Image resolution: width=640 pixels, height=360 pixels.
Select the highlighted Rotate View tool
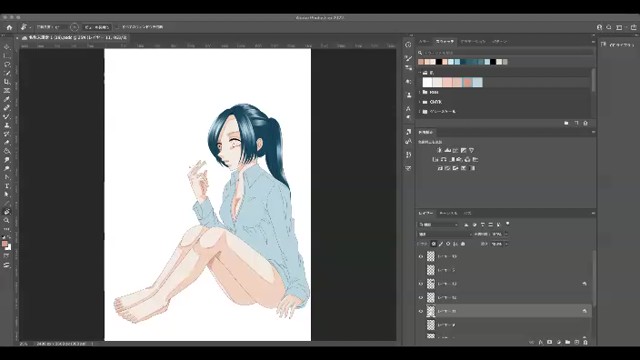[7, 211]
